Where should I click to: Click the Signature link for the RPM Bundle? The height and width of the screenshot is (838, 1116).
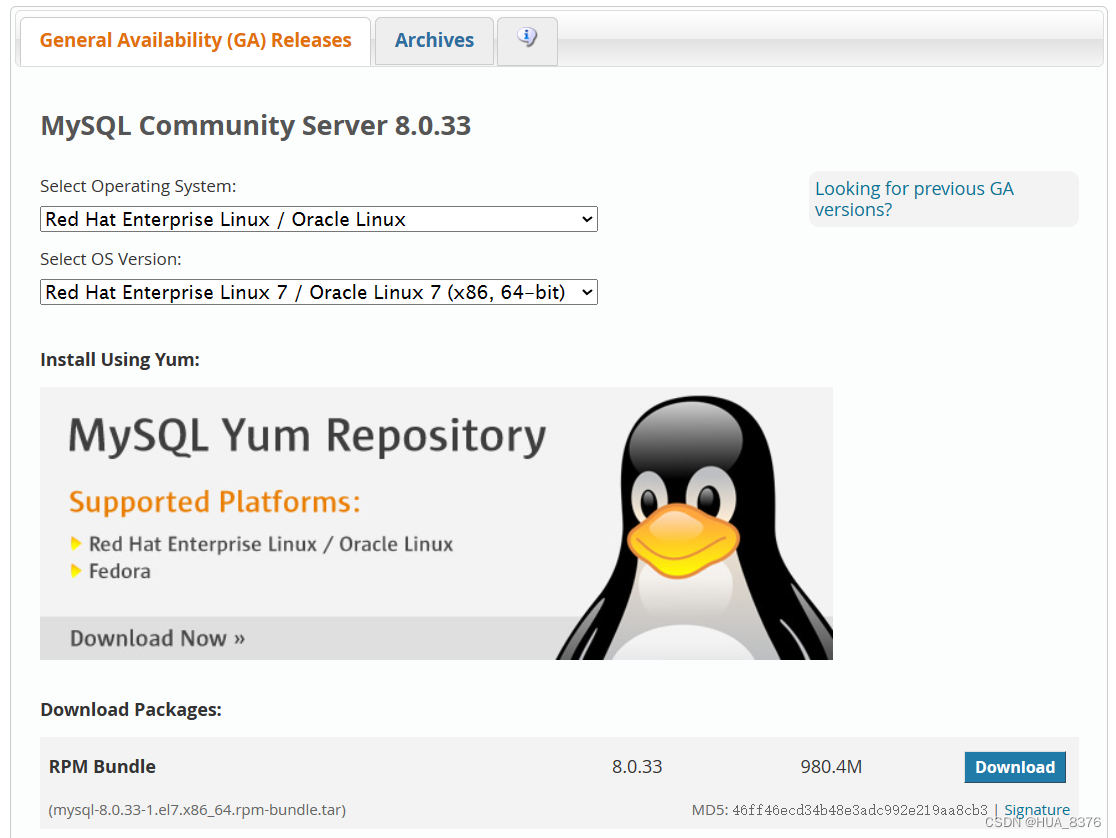coord(1036,810)
